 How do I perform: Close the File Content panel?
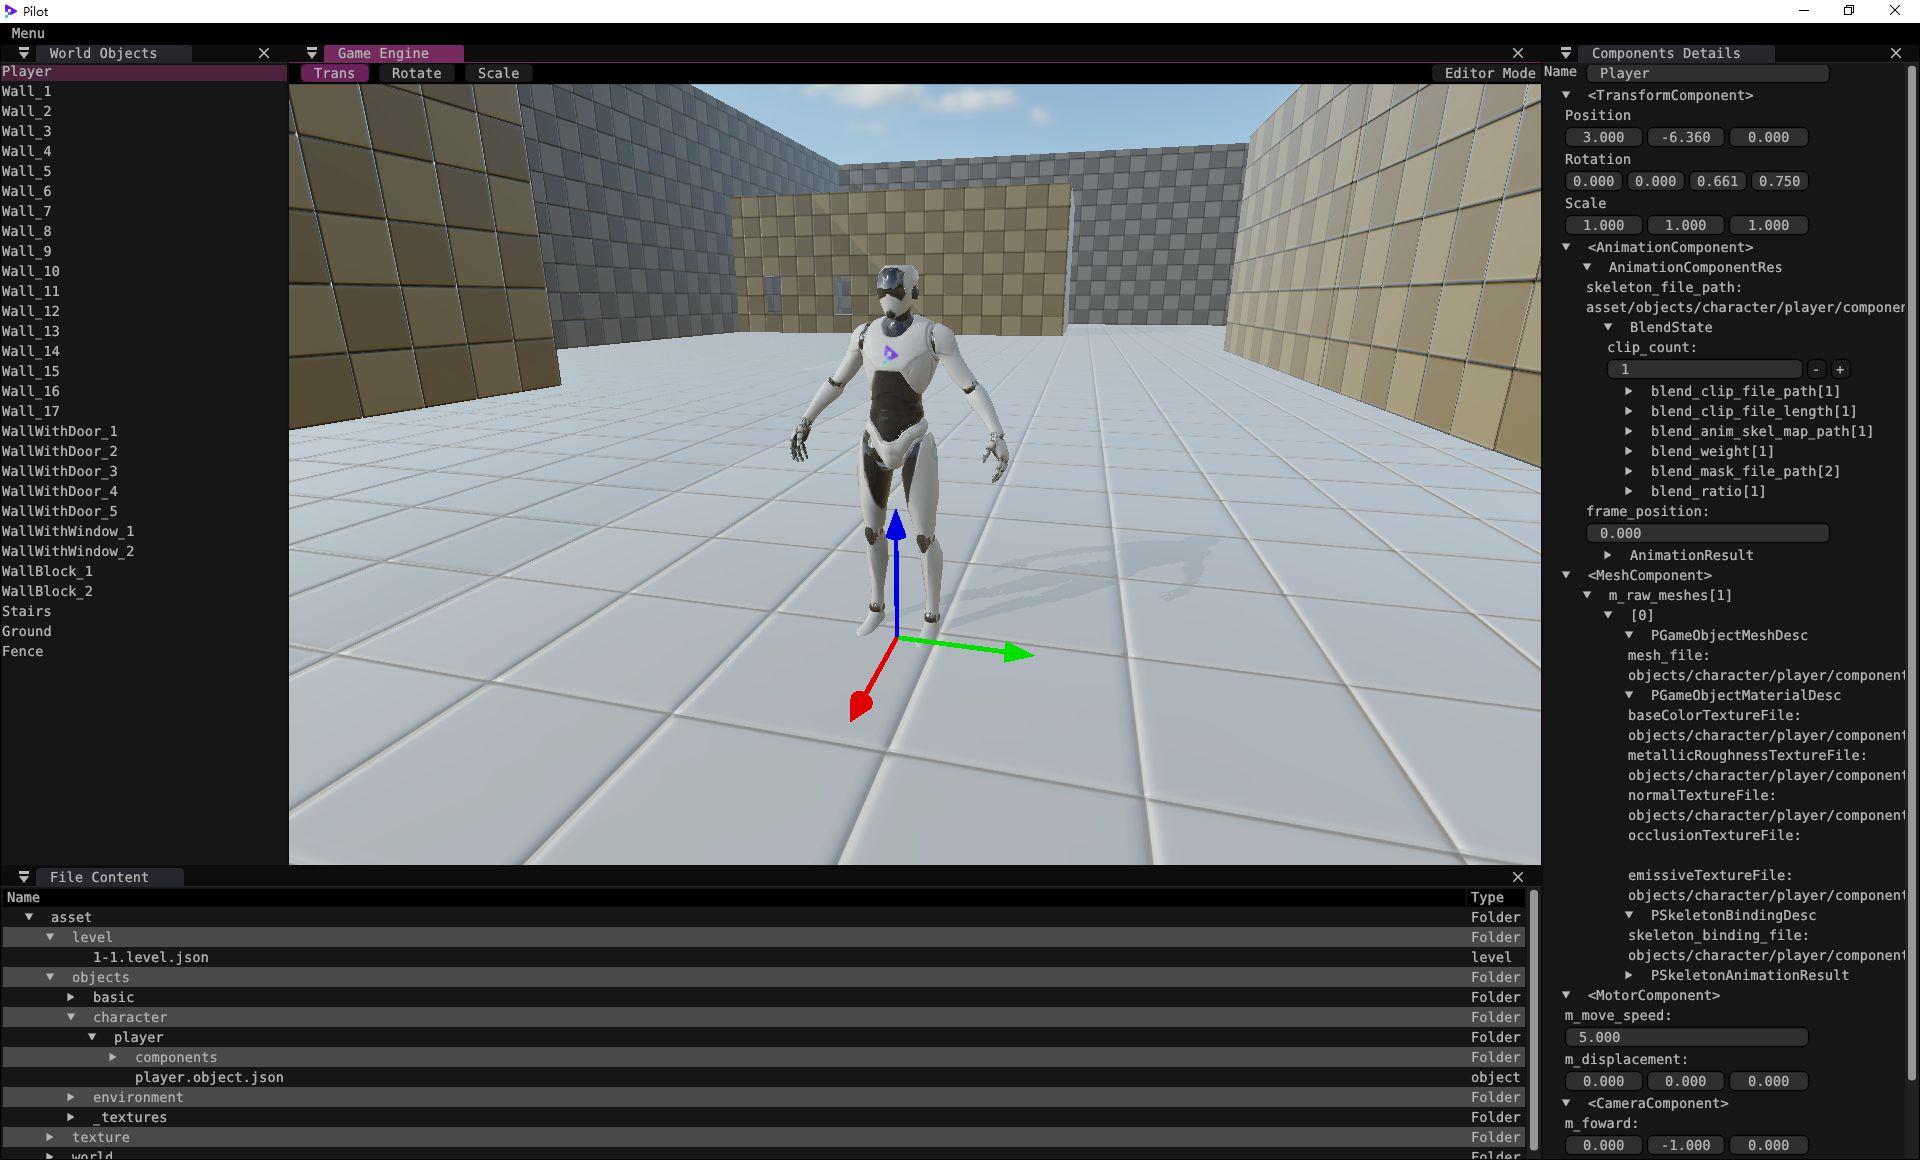[1518, 877]
